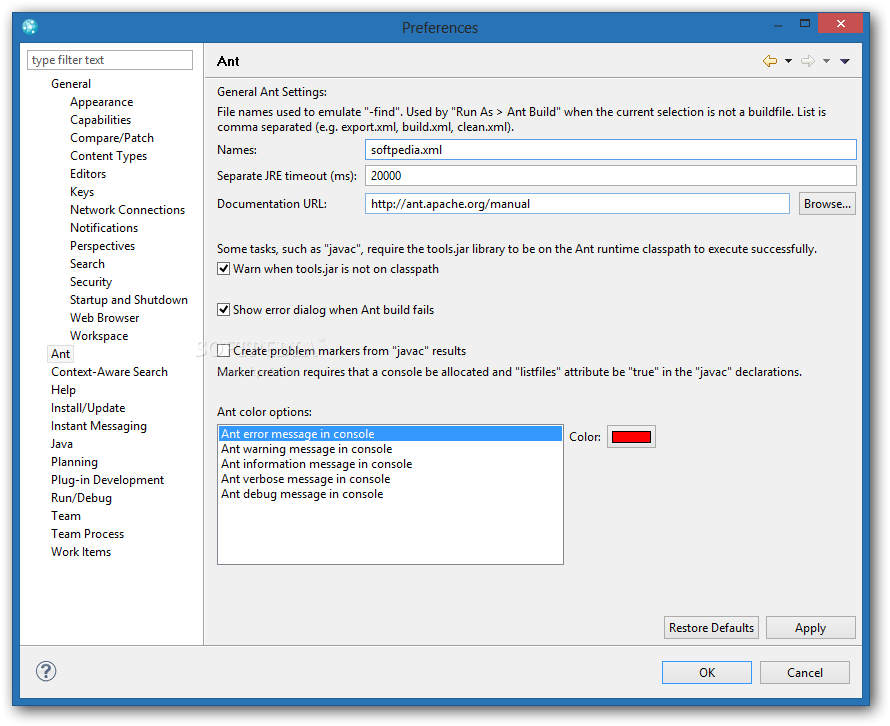Open the preferences page view menu arrow
Image resolution: width=890 pixels, height=726 pixels.
point(845,61)
